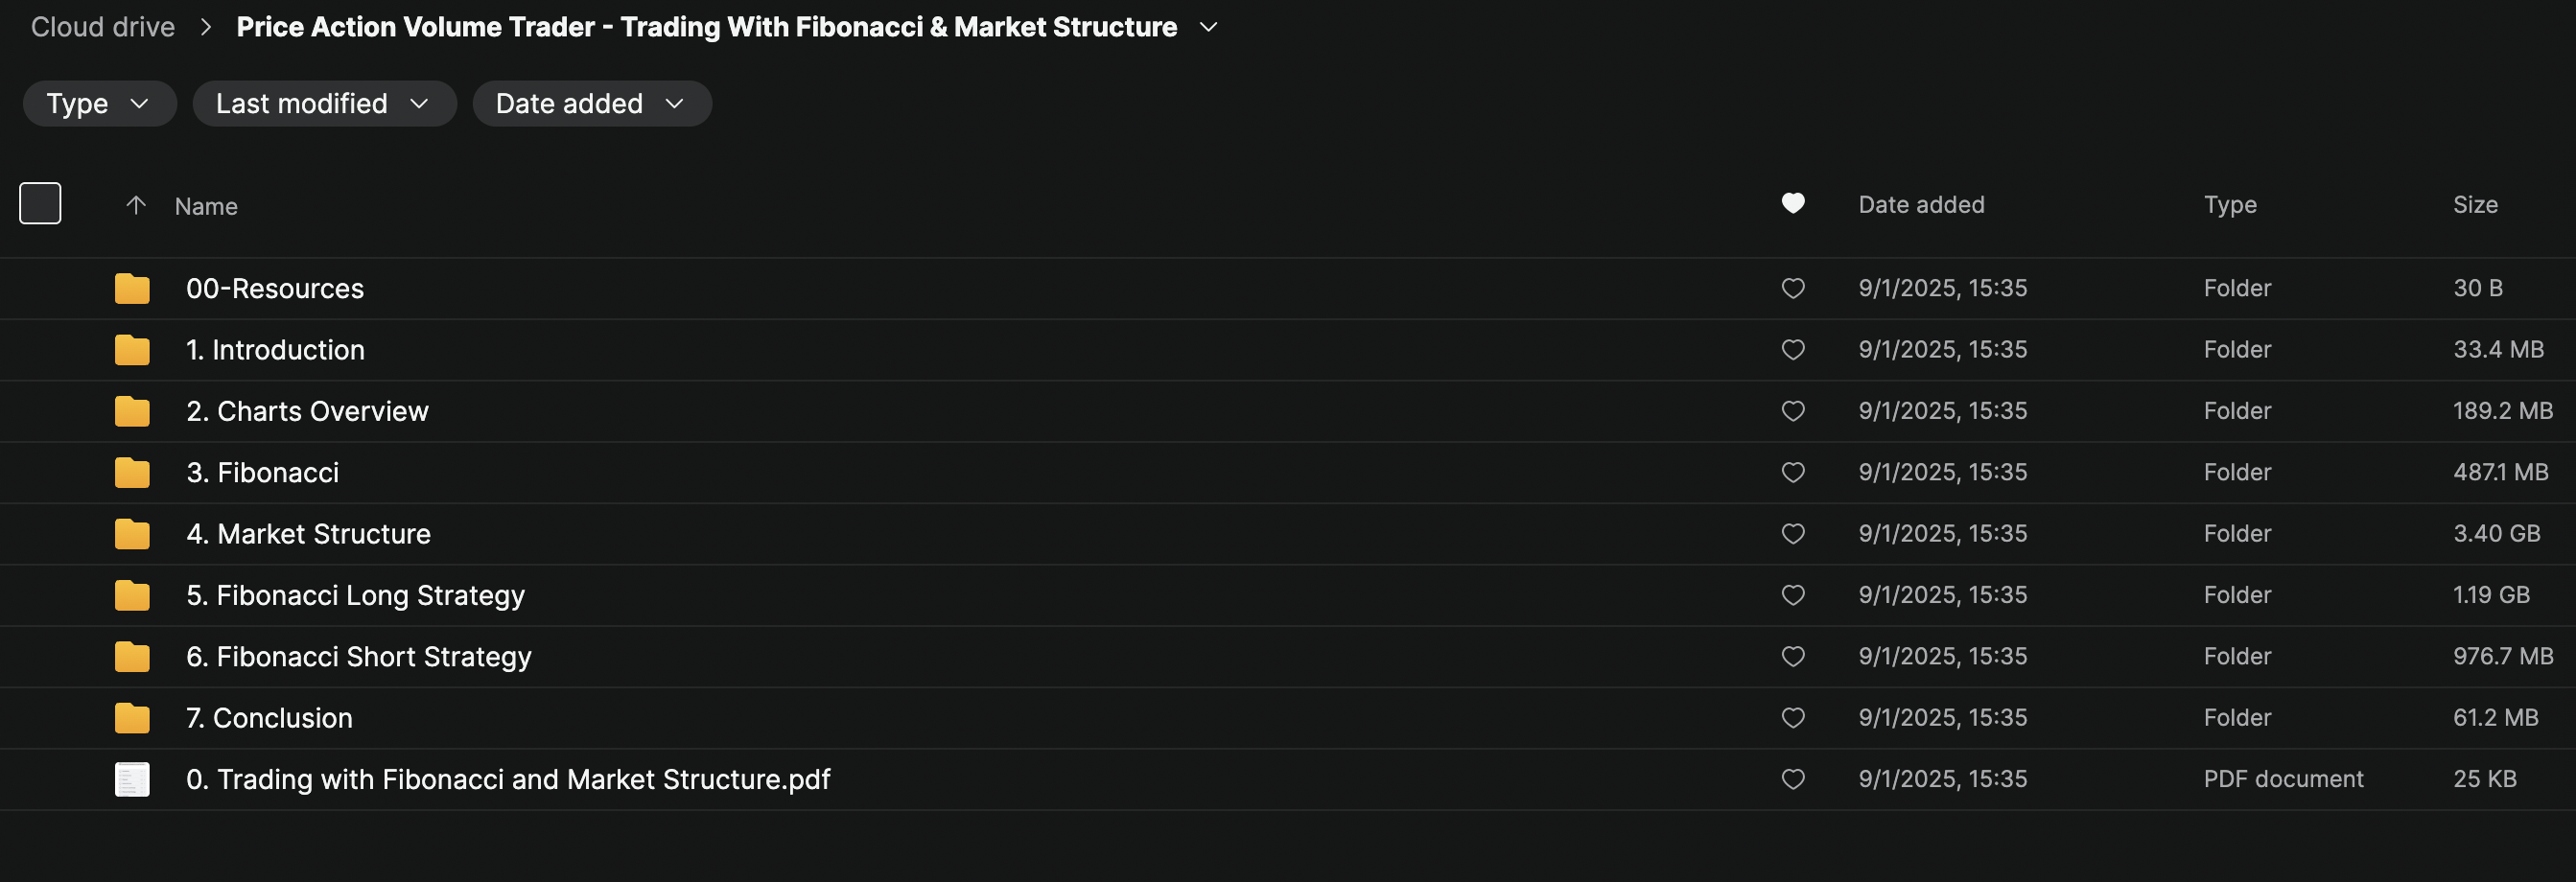Click the ascending sort arrow beside Name
The width and height of the screenshot is (2576, 882).
click(135, 204)
